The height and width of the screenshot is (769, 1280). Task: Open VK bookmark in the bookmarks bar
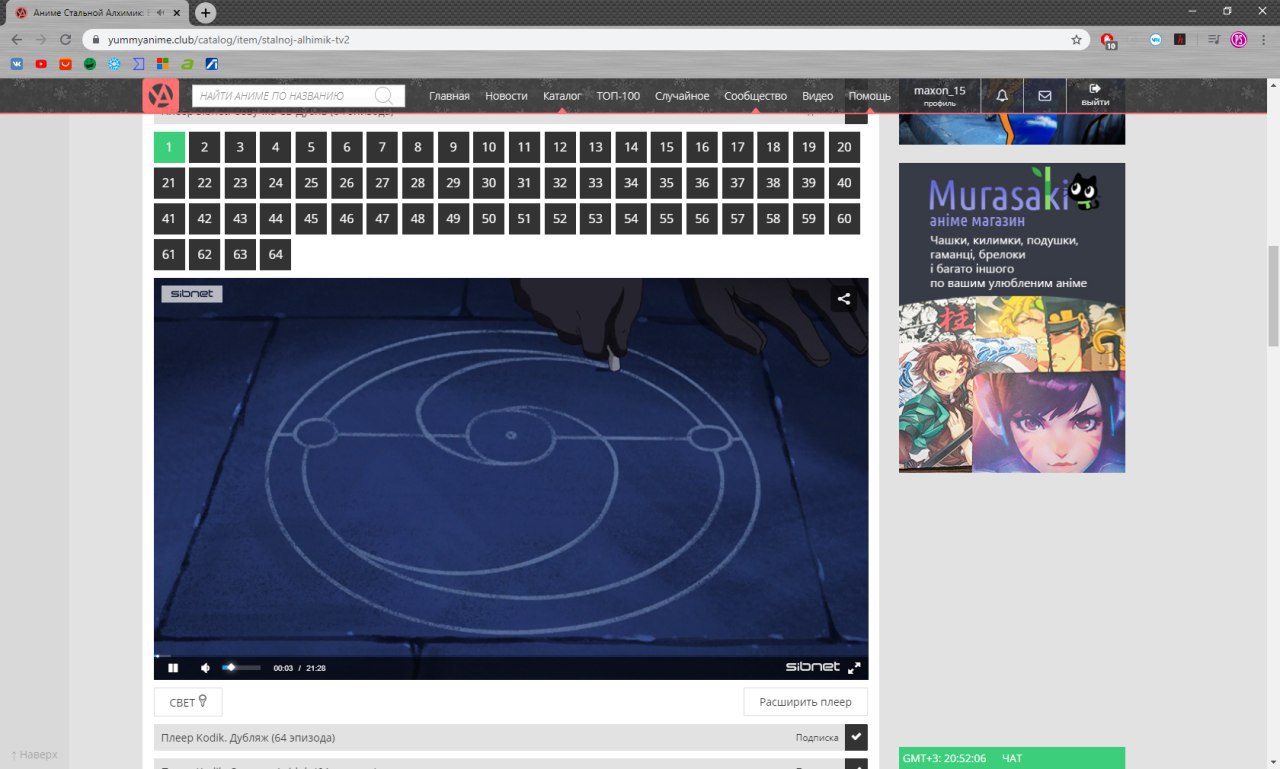(17, 64)
